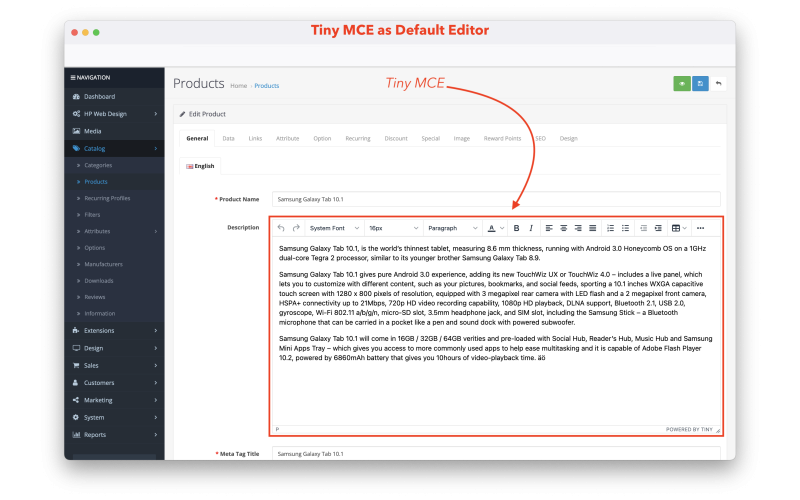Viewport: 800px width, 500px height.
Task: Expand the Marketing menu
Action: click(114, 400)
